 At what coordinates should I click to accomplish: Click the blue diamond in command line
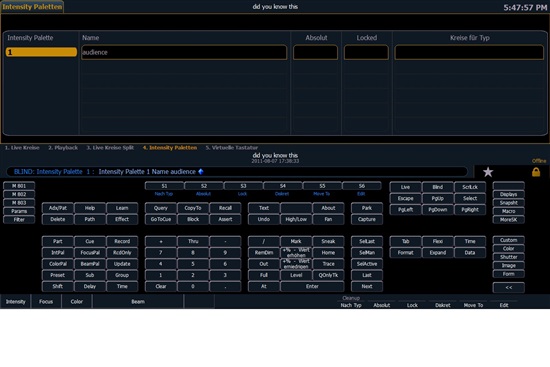tap(201, 172)
